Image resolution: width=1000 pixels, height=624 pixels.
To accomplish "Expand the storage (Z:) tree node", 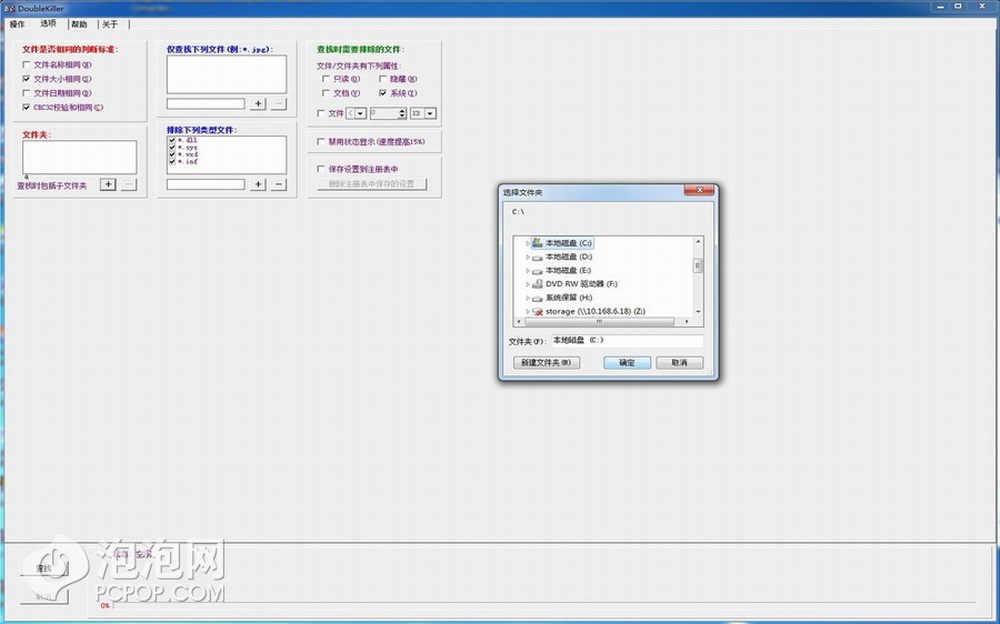I will pos(527,311).
